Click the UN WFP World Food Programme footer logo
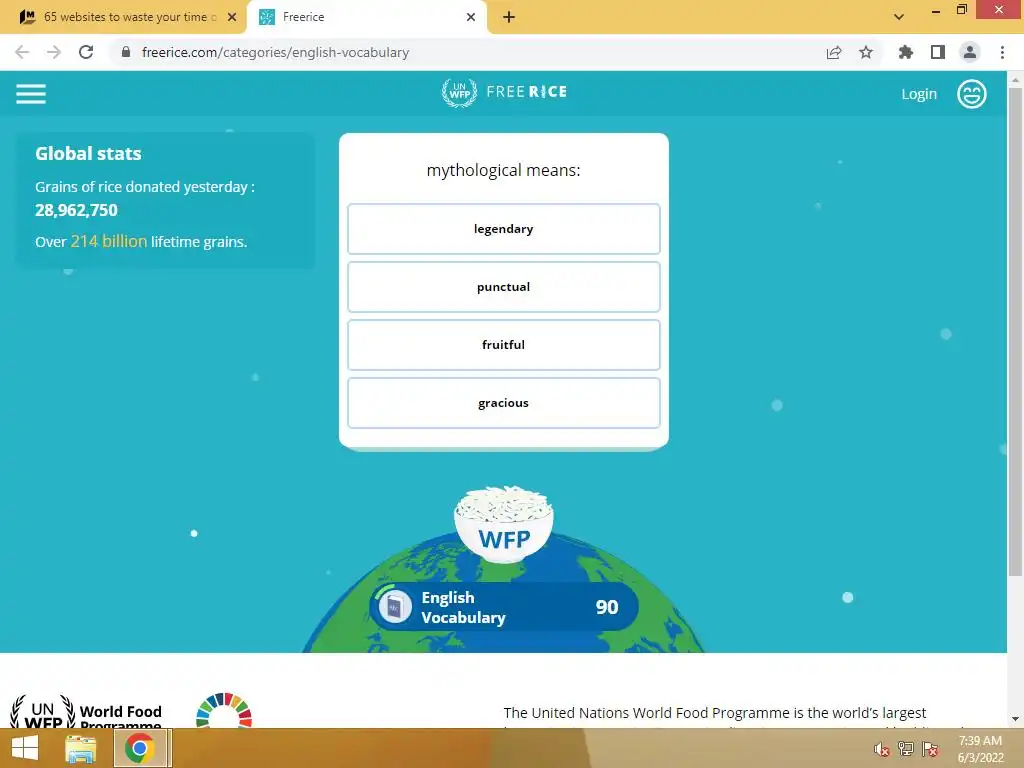 [86, 712]
